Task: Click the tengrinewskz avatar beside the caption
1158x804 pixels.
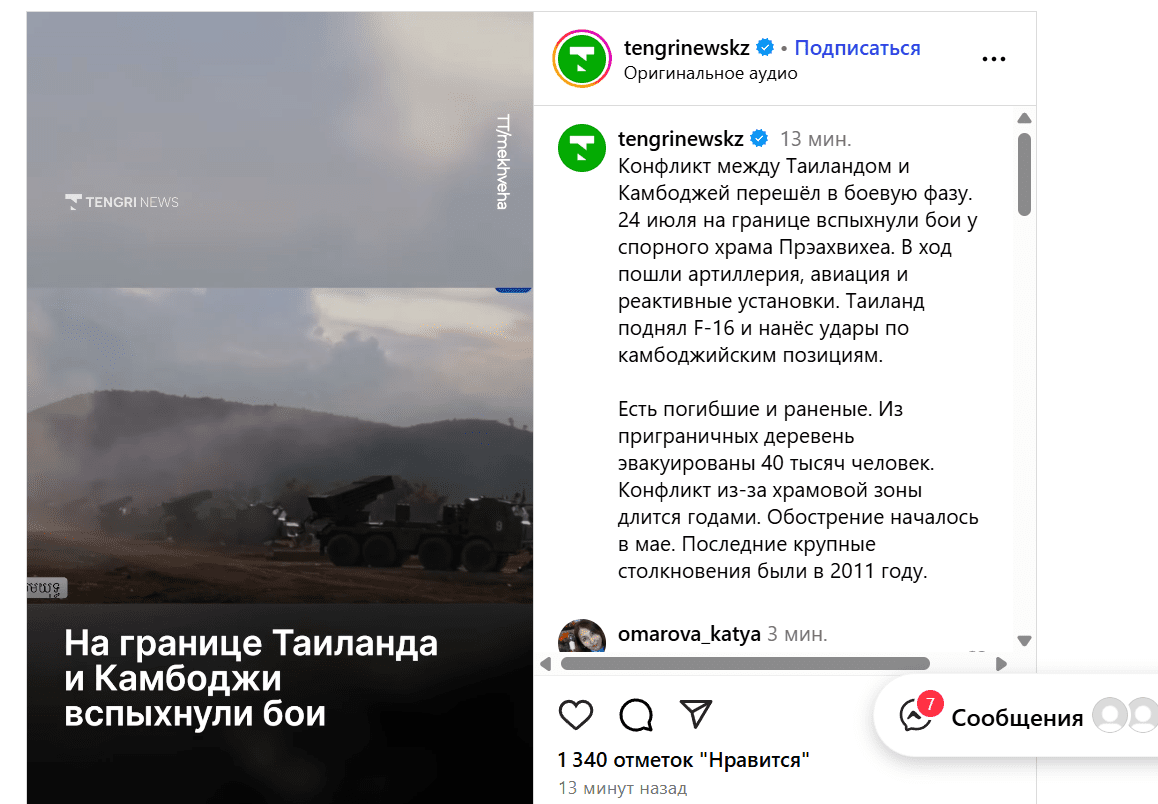Action: 582,148
